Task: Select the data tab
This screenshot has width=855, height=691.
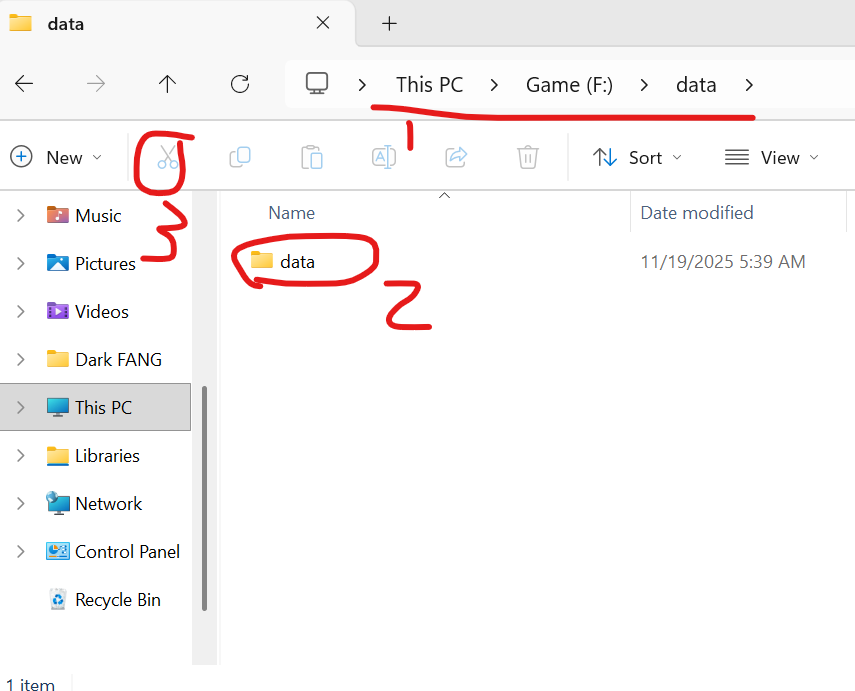Action: (x=177, y=23)
